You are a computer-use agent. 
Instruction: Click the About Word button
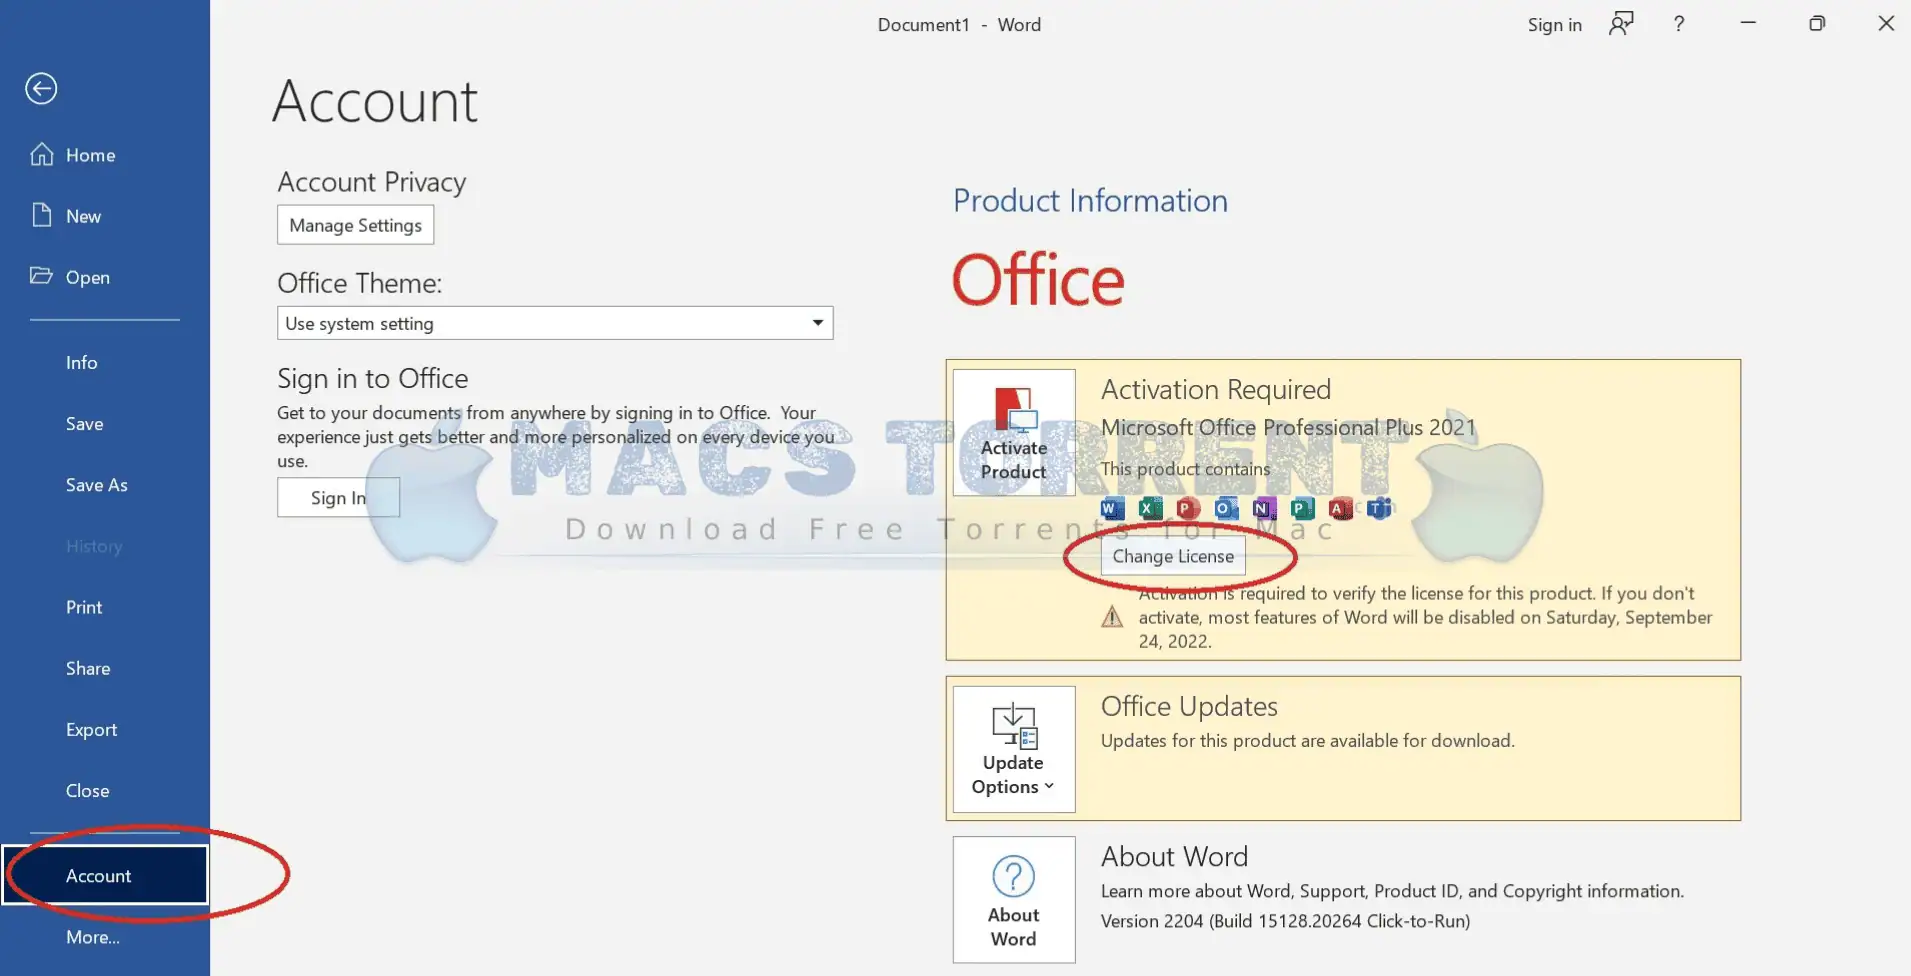coord(1014,900)
